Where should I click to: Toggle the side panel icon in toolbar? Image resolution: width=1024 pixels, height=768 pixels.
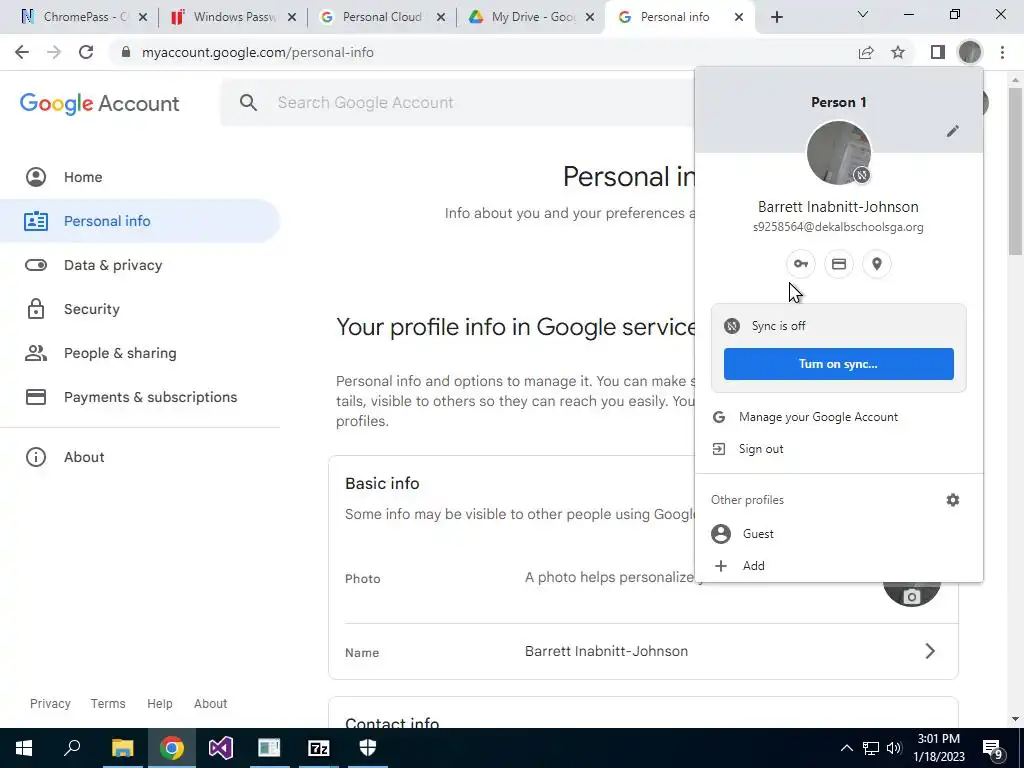(x=938, y=52)
